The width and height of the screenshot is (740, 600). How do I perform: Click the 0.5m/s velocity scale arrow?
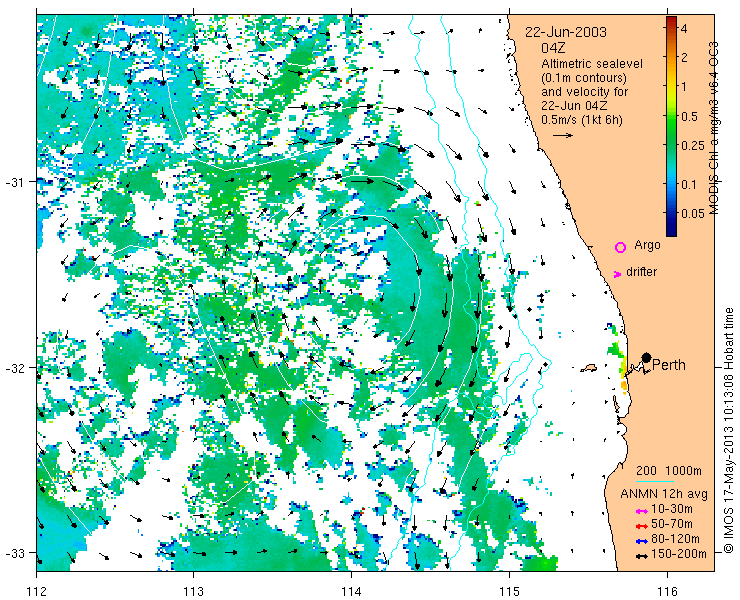click(x=563, y=135)
